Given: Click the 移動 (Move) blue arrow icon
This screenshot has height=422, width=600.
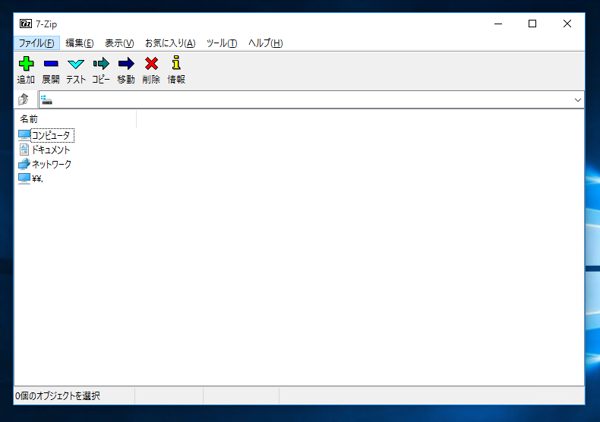Looking at the screenshot, I should point(126,64).
